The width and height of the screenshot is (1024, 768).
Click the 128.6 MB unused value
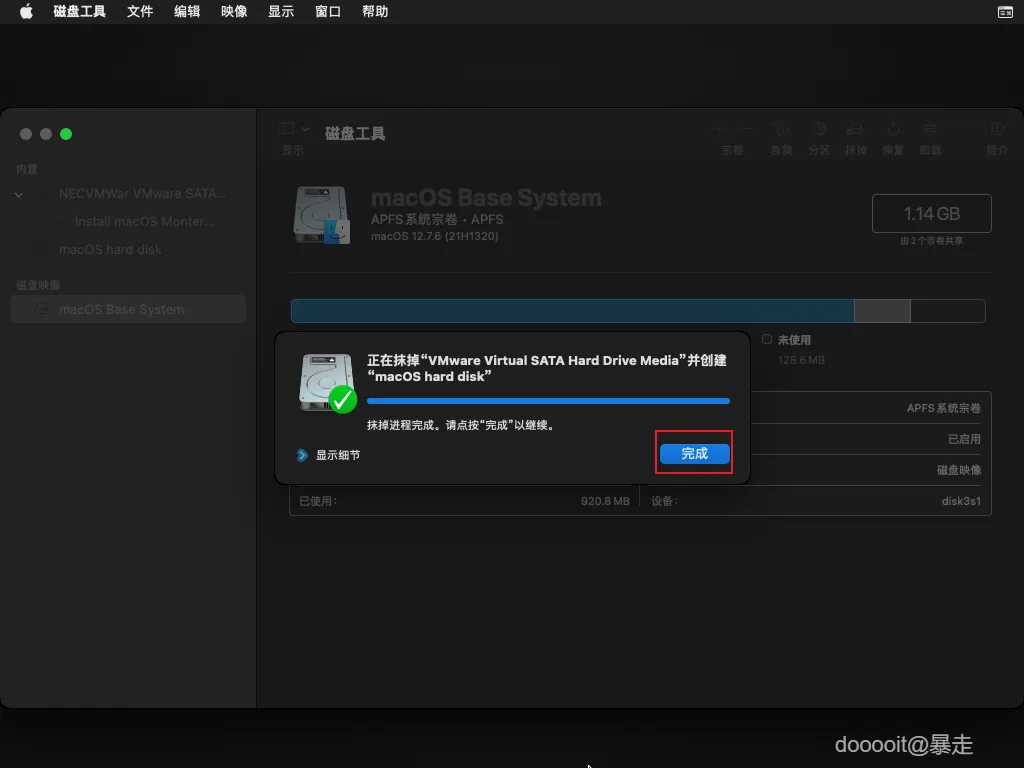click(x=801, y=360)
